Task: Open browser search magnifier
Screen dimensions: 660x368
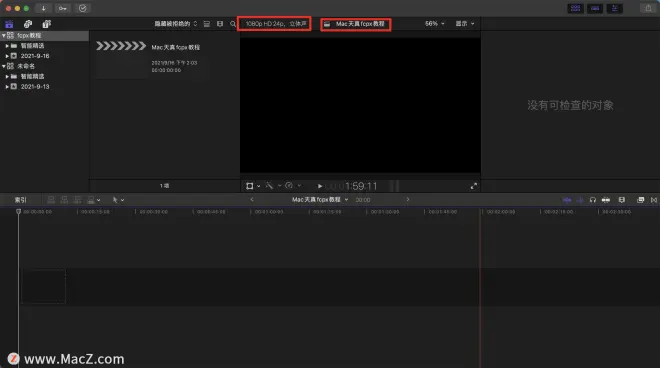Action: click(x=233, y=24)
